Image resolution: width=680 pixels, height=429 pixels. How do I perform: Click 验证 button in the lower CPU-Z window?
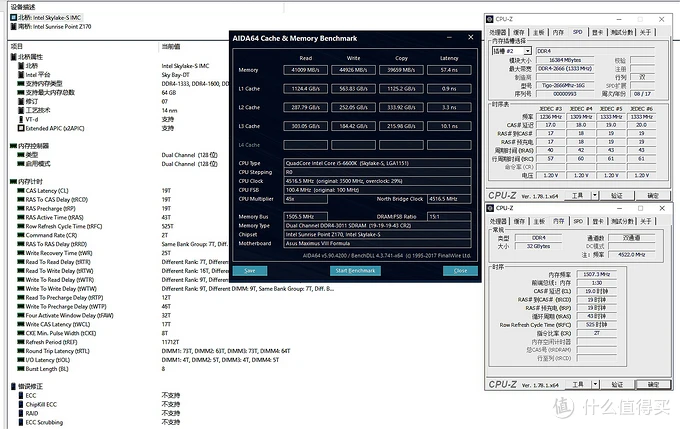pos(617,384)
